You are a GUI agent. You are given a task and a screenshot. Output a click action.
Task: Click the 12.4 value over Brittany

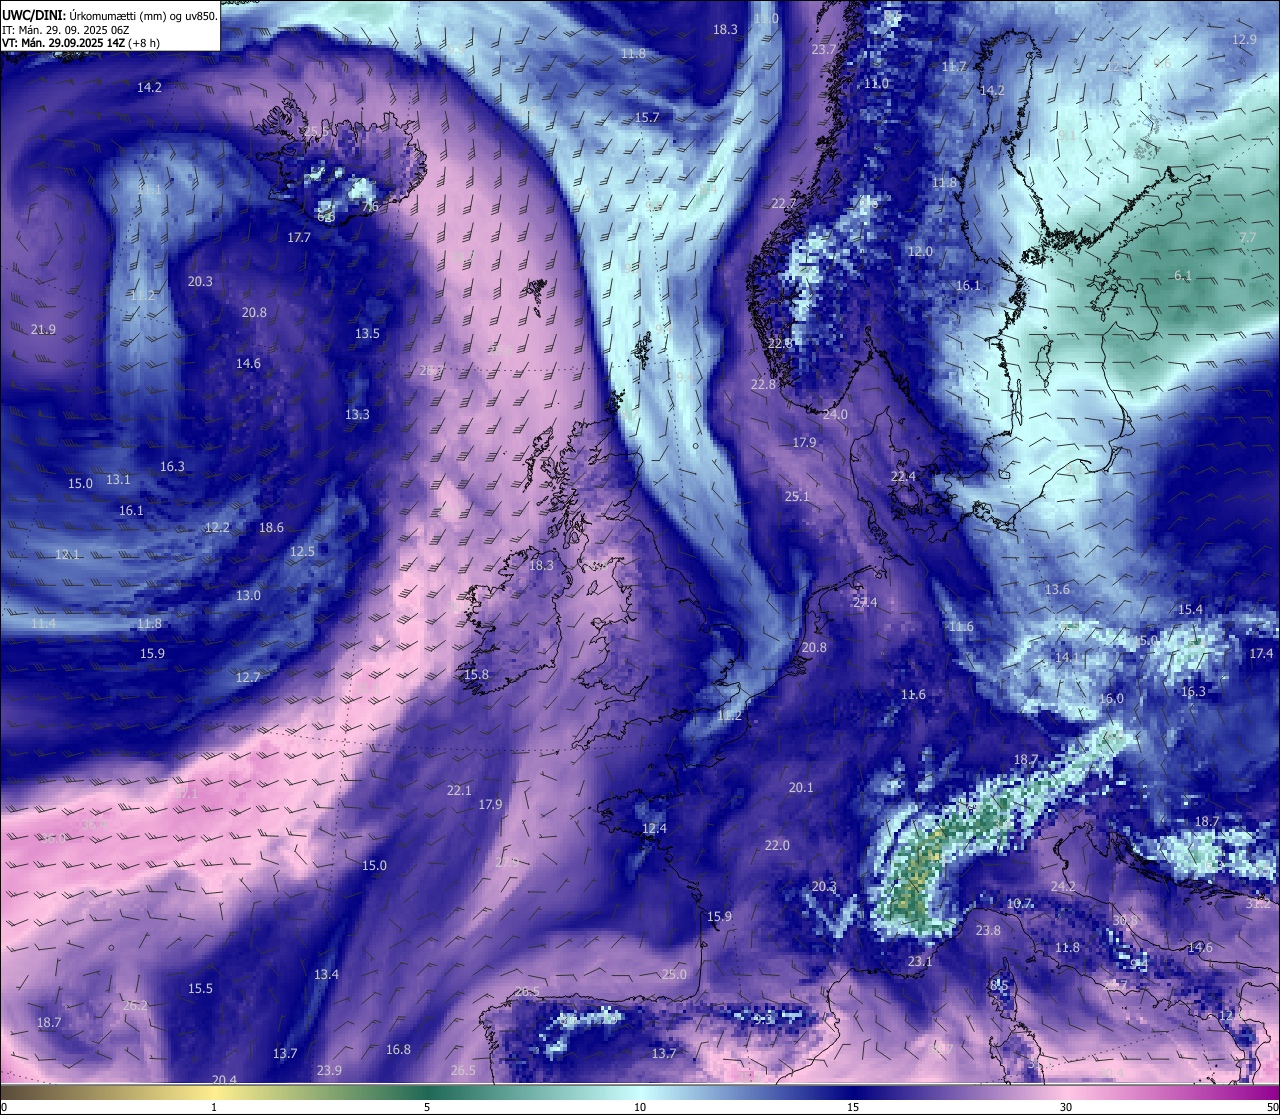coord(654,829)
